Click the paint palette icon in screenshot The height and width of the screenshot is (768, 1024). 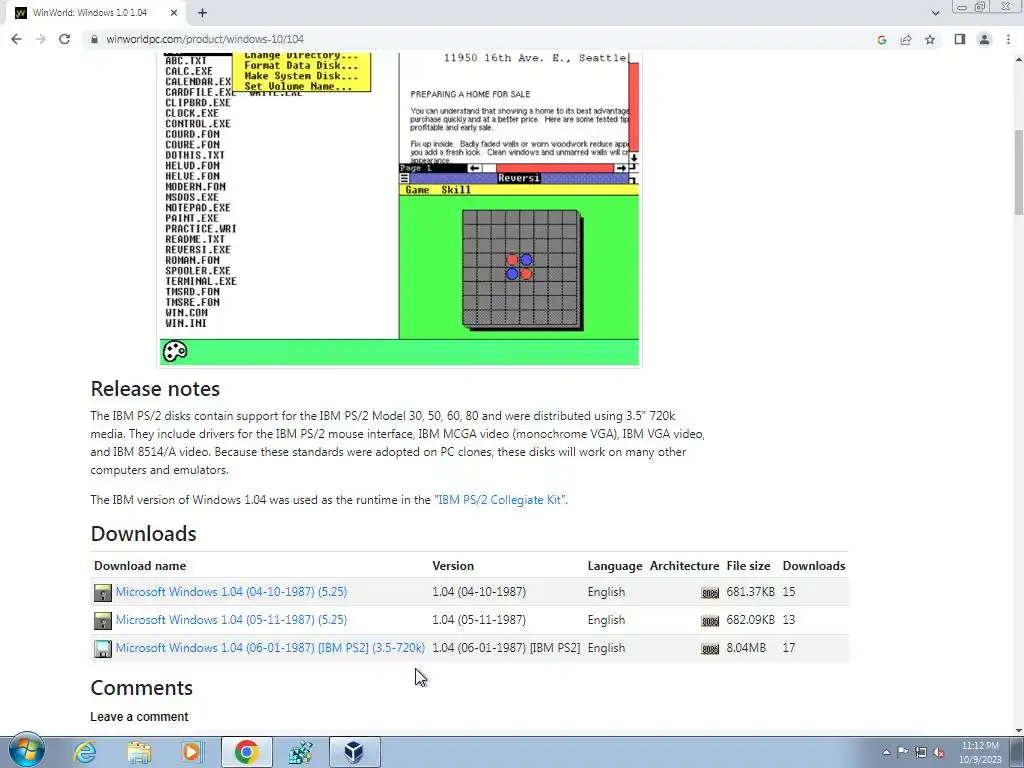174,351
